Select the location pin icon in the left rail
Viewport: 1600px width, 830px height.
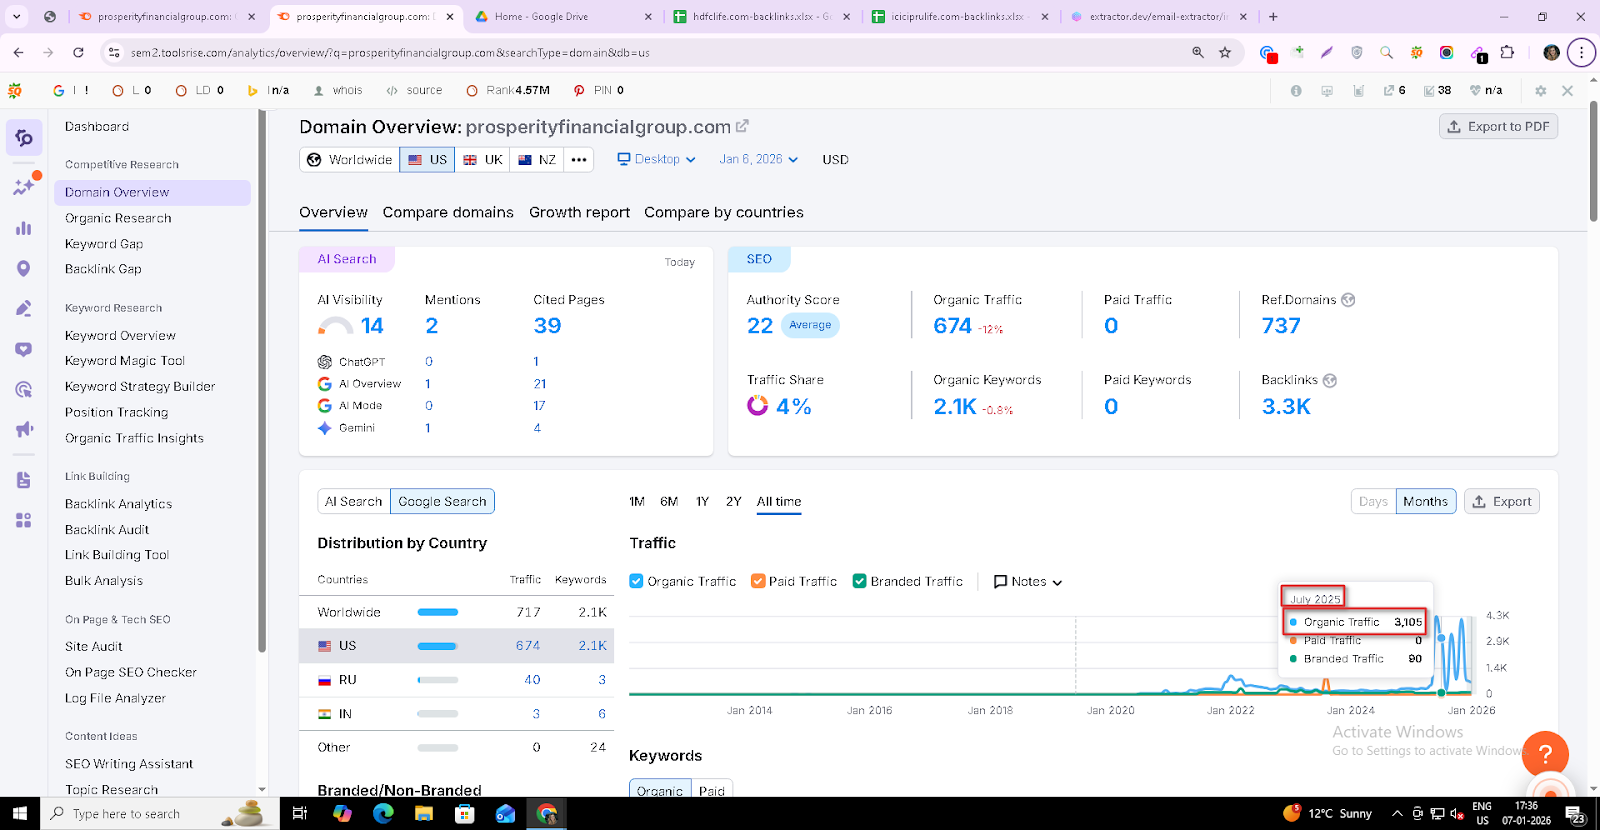24,268
